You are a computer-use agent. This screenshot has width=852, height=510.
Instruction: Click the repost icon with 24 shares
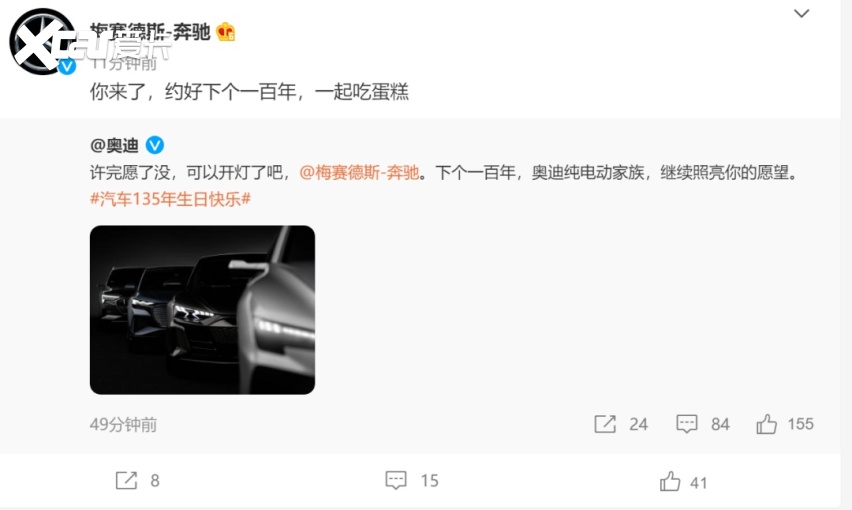click(605, 424)
